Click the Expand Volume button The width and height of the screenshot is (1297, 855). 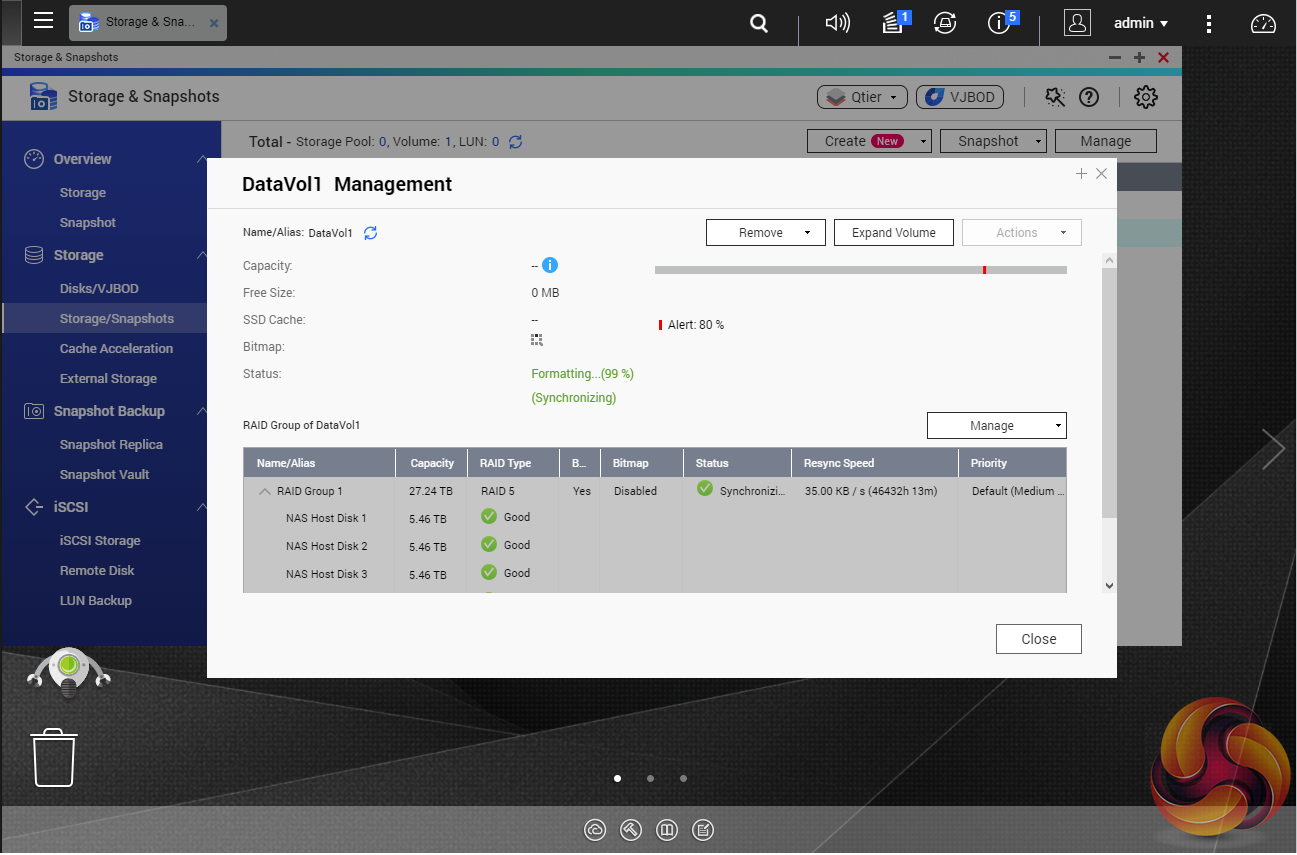pyautogui.click(x=893, y=233)
